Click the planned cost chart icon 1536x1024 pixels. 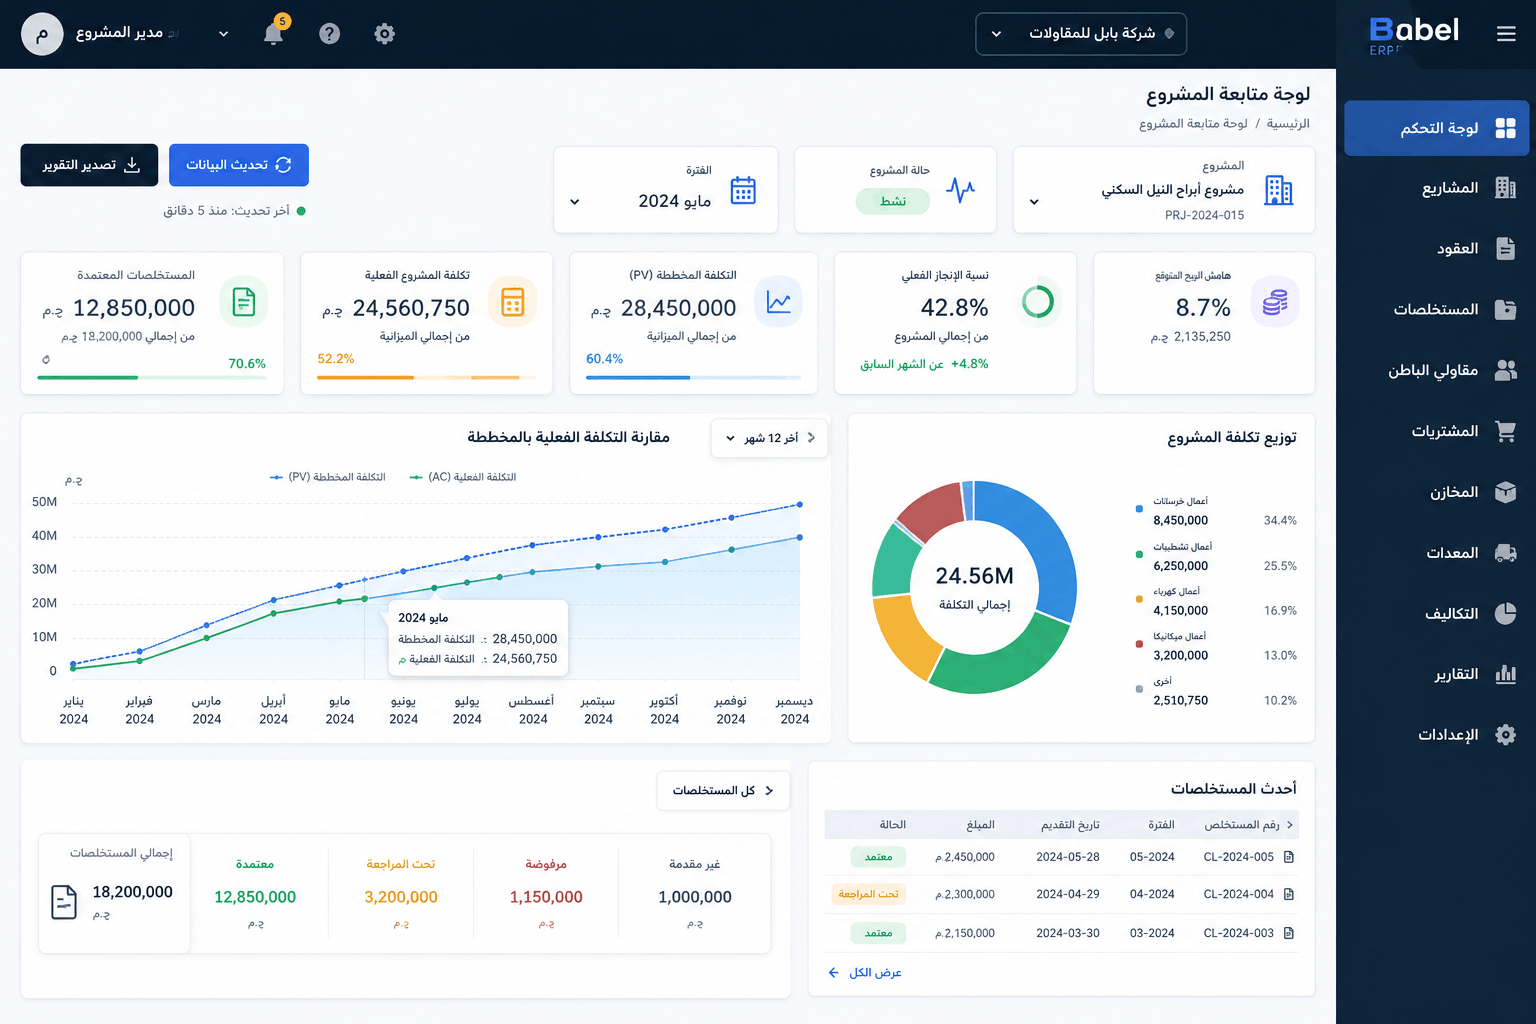778,301
